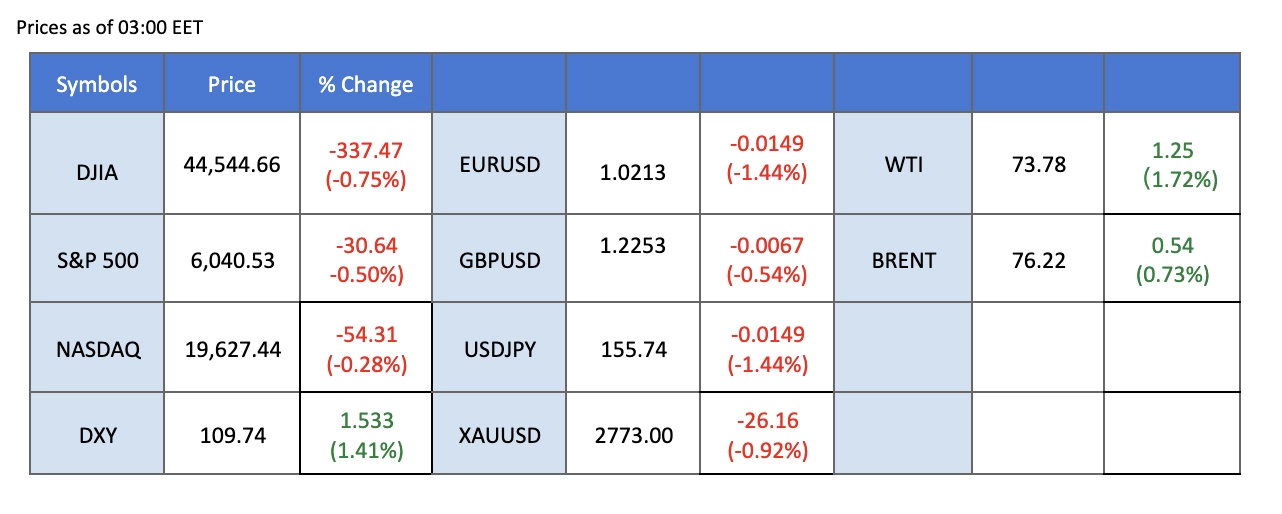Click the XAUUSD symbol cell
Screen dimensions: 1282x514
pyautogui.click(x=498, y=435)
